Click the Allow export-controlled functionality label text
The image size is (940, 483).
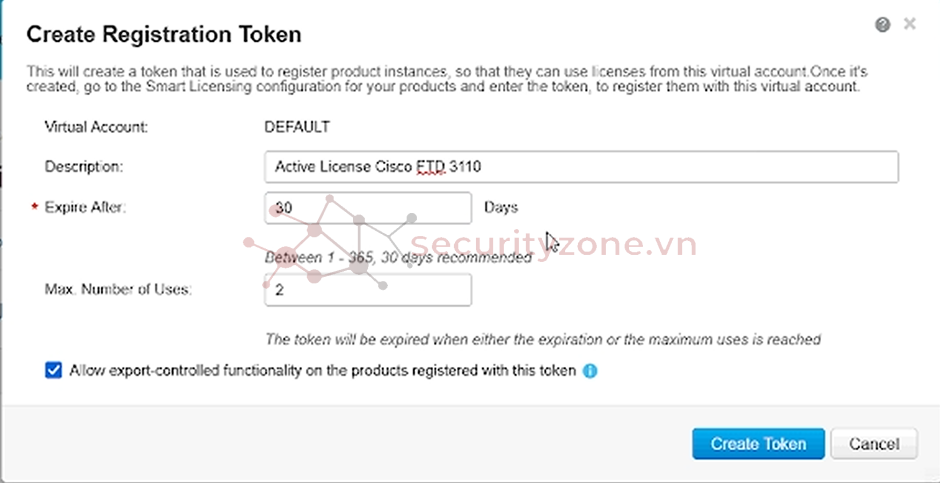coord(322,371)
